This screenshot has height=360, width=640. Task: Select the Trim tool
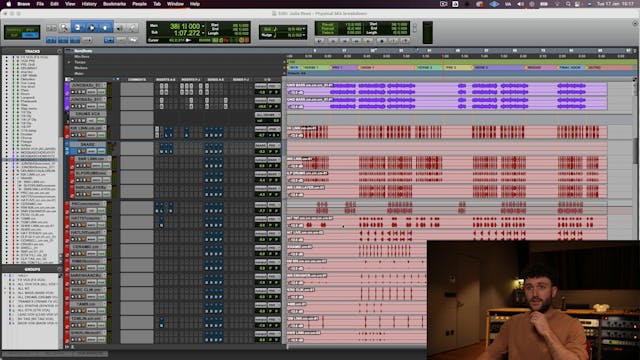[x=78, y=28]
